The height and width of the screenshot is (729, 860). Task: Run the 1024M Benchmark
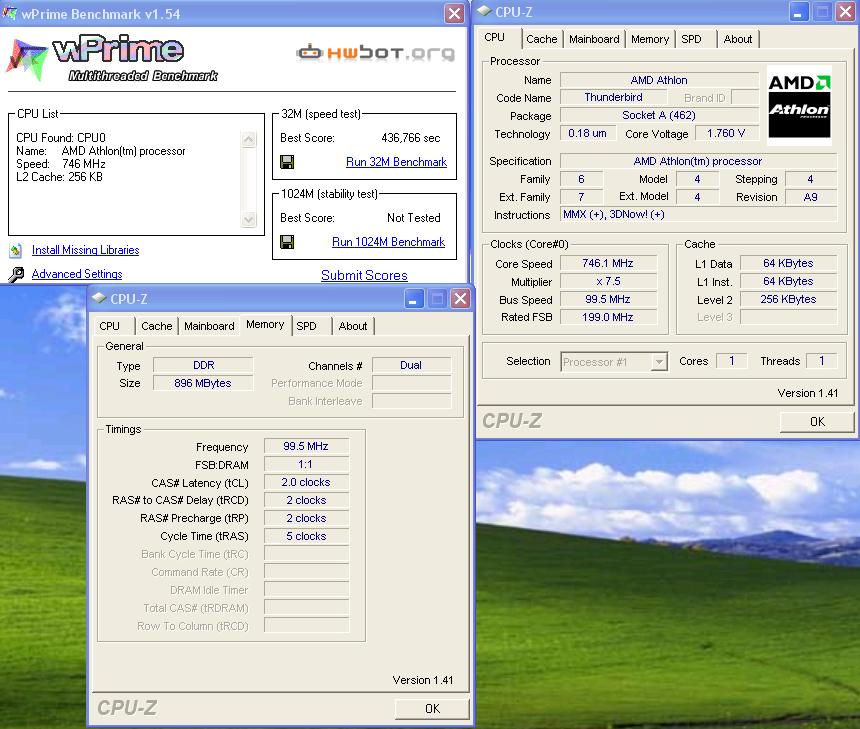point(388,242)
